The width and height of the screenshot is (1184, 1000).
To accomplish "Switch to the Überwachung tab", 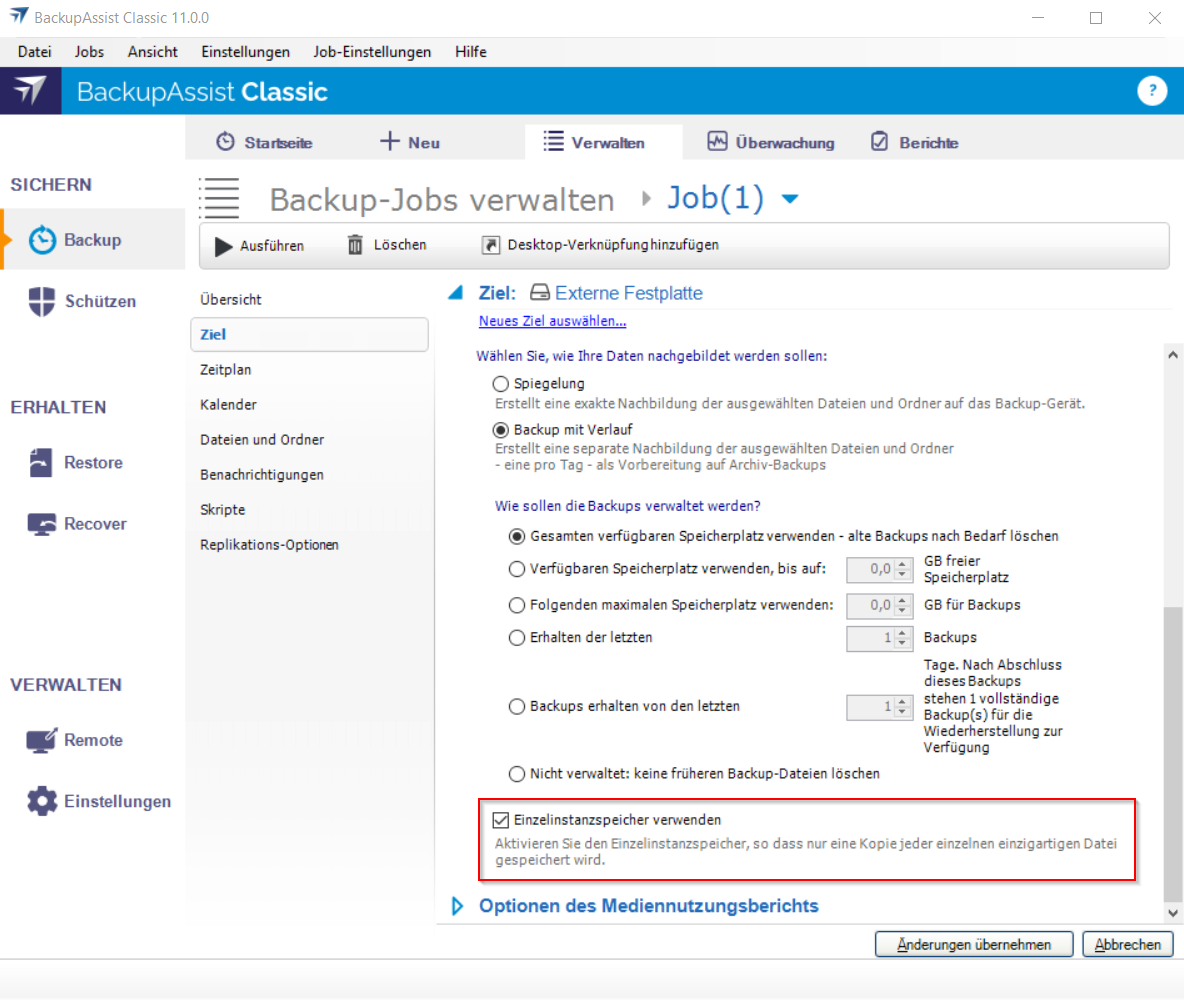I will pos(770,143).
